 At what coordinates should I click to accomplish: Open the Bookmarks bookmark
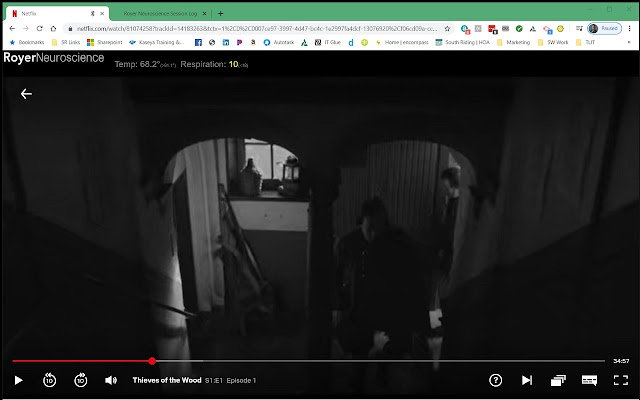click(x=27, y=42)
